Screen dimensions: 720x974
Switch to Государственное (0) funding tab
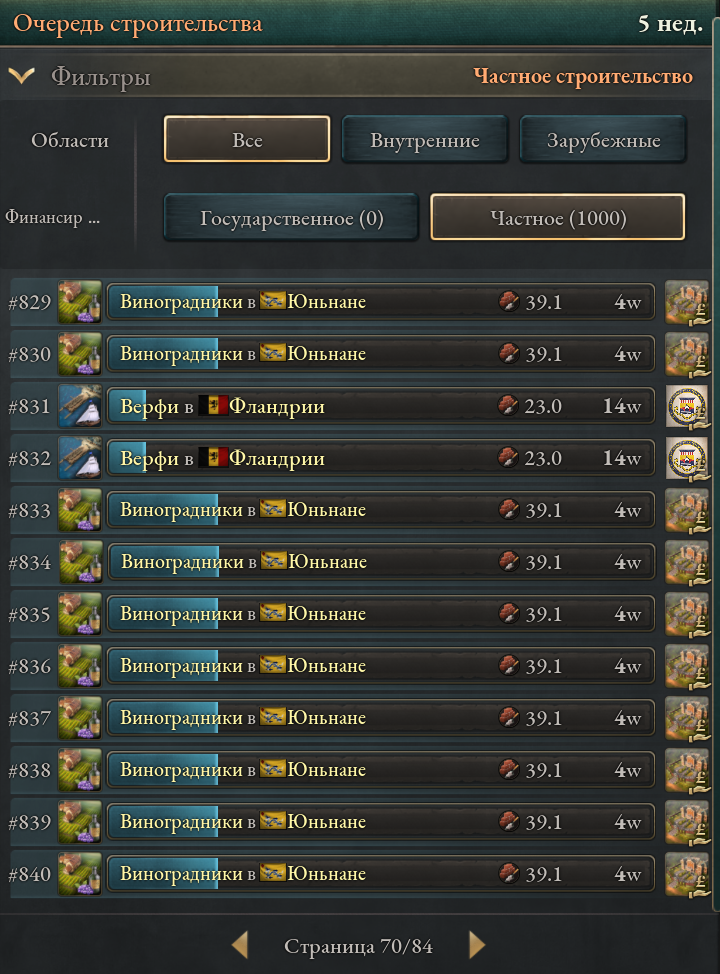point(291,217)
